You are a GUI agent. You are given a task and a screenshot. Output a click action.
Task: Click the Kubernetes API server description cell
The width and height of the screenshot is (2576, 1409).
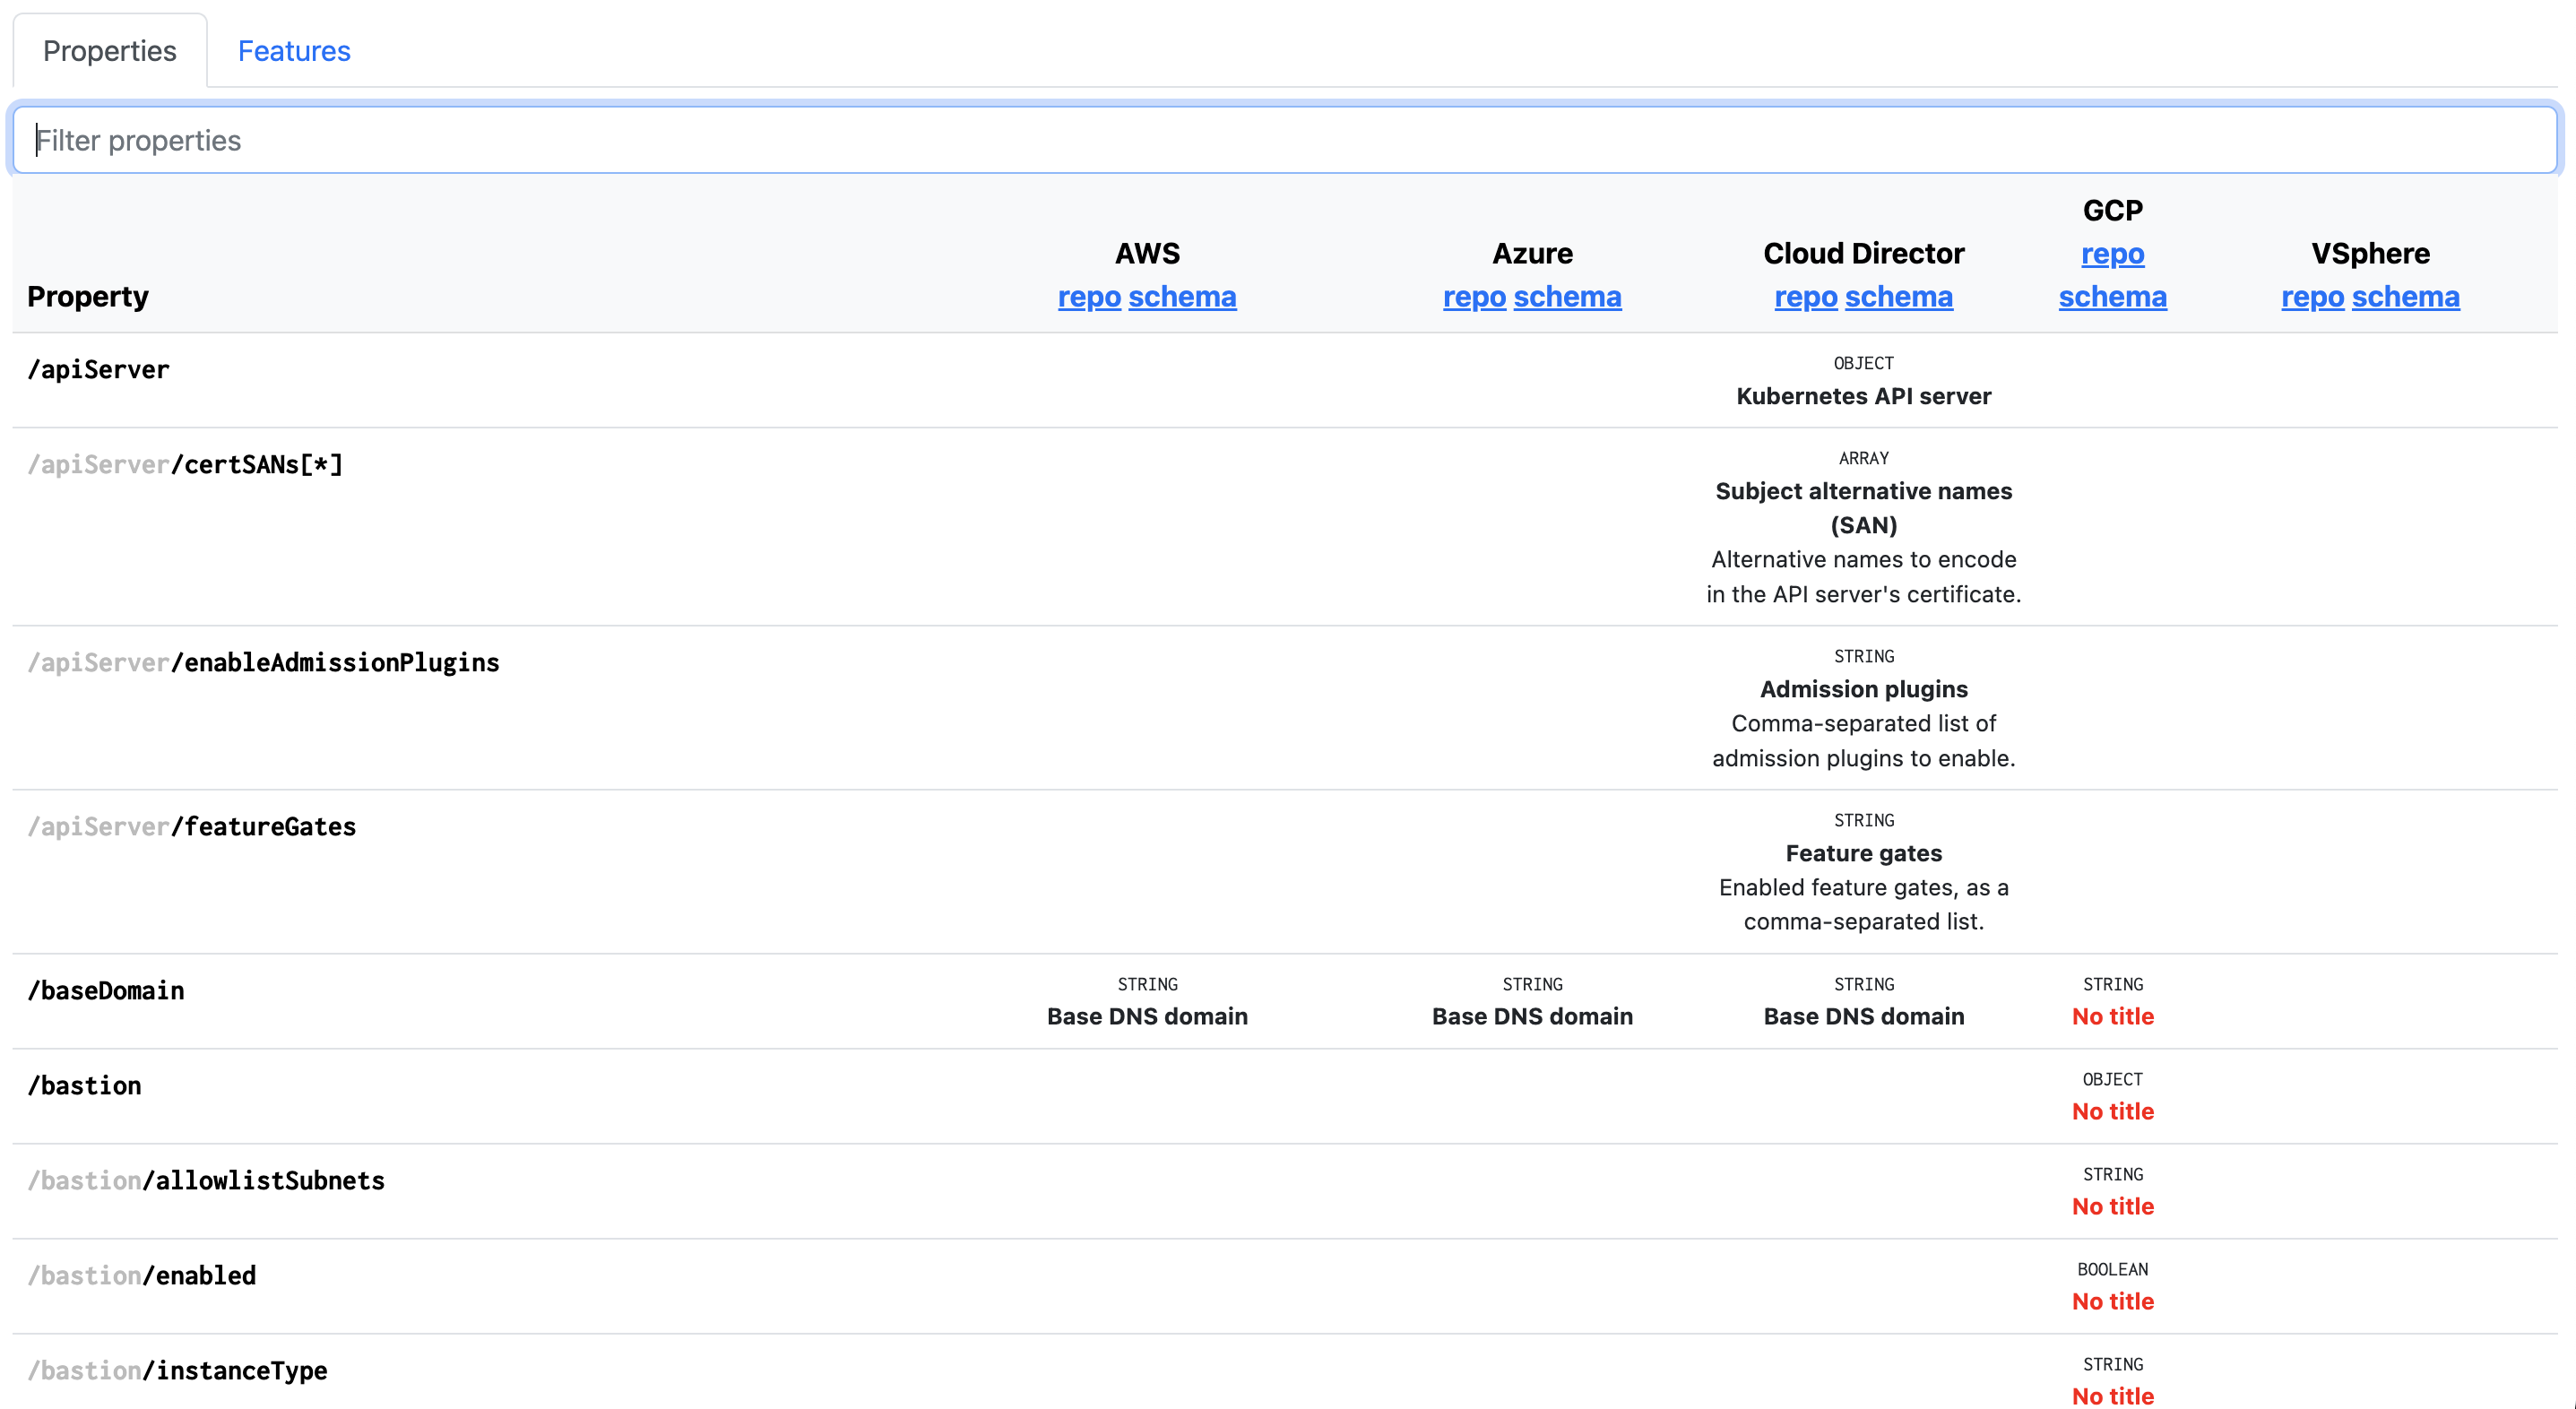coord(1863,397)
